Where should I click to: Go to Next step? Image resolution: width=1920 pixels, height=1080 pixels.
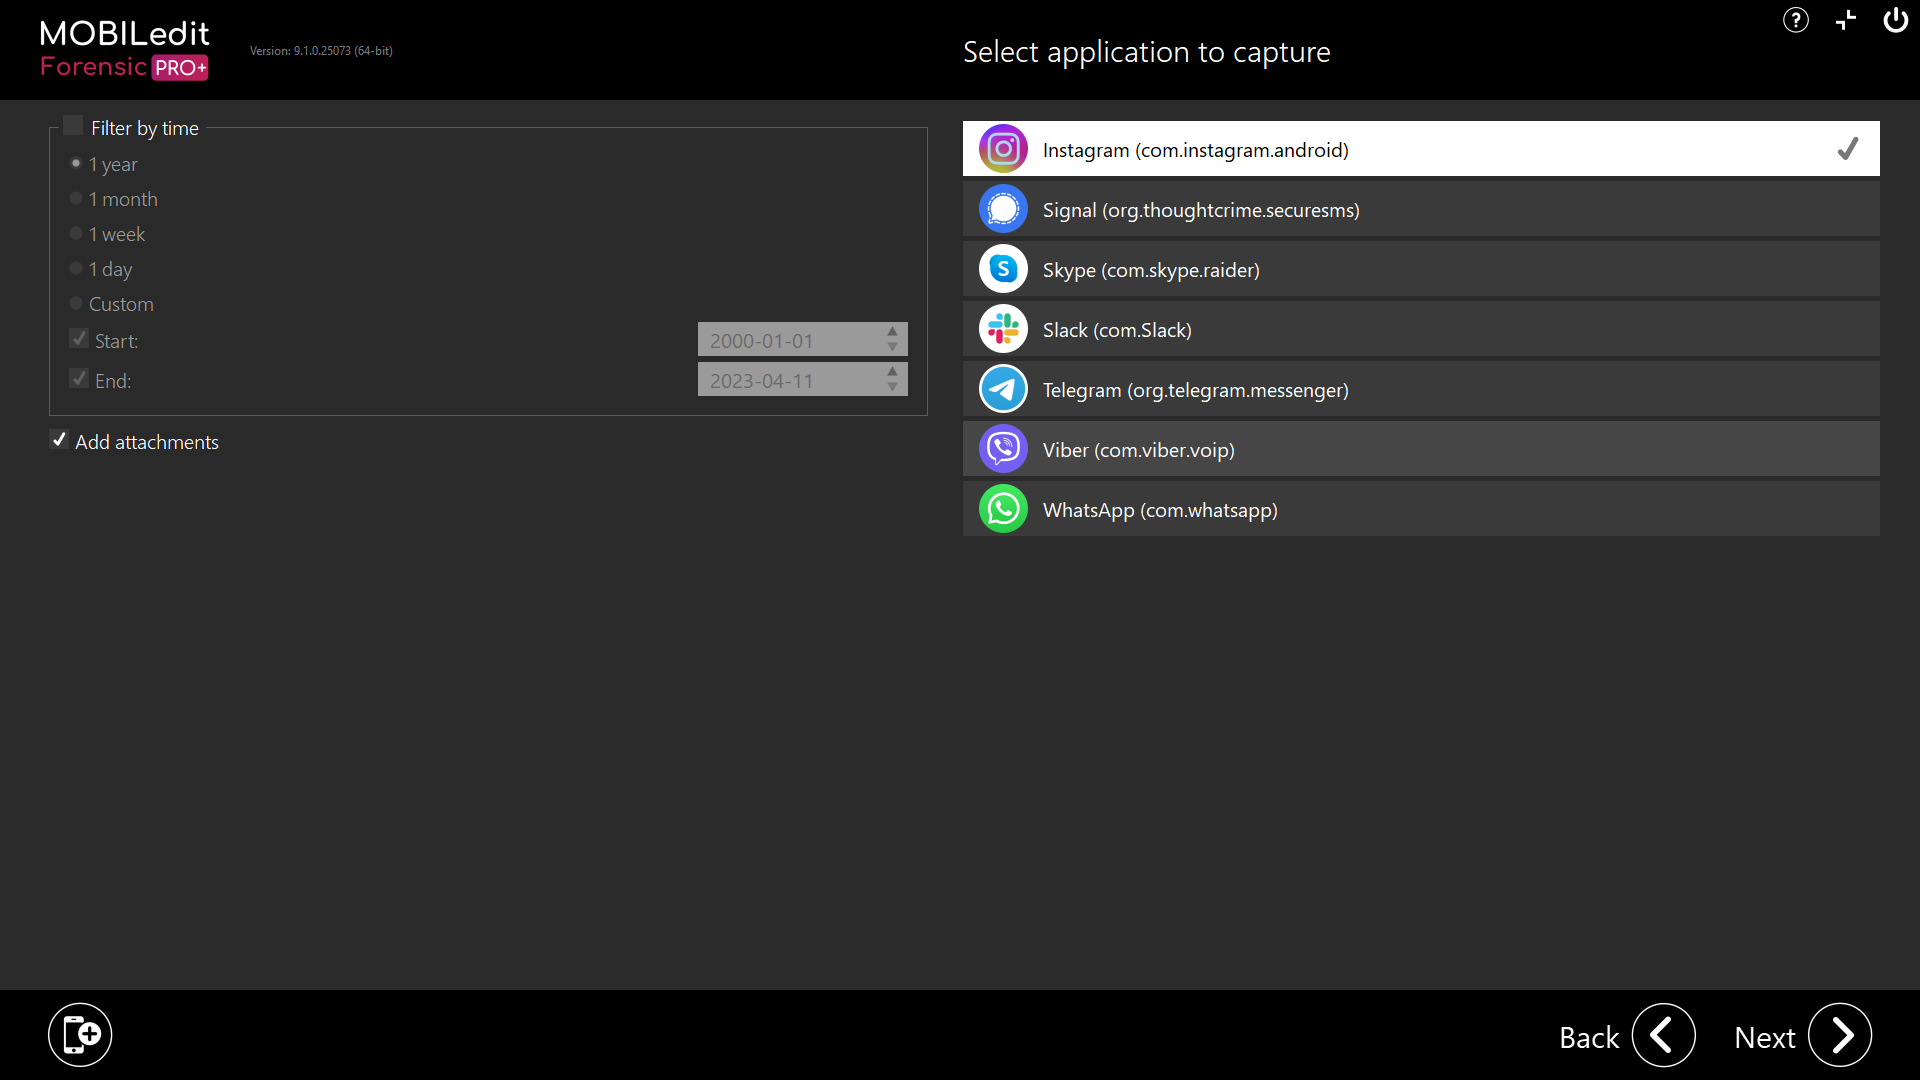click(x=1839, y=1035)
